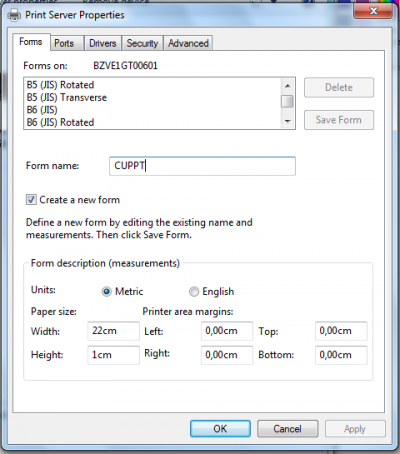Click the printer icon in title bar

tap(14, 15)
